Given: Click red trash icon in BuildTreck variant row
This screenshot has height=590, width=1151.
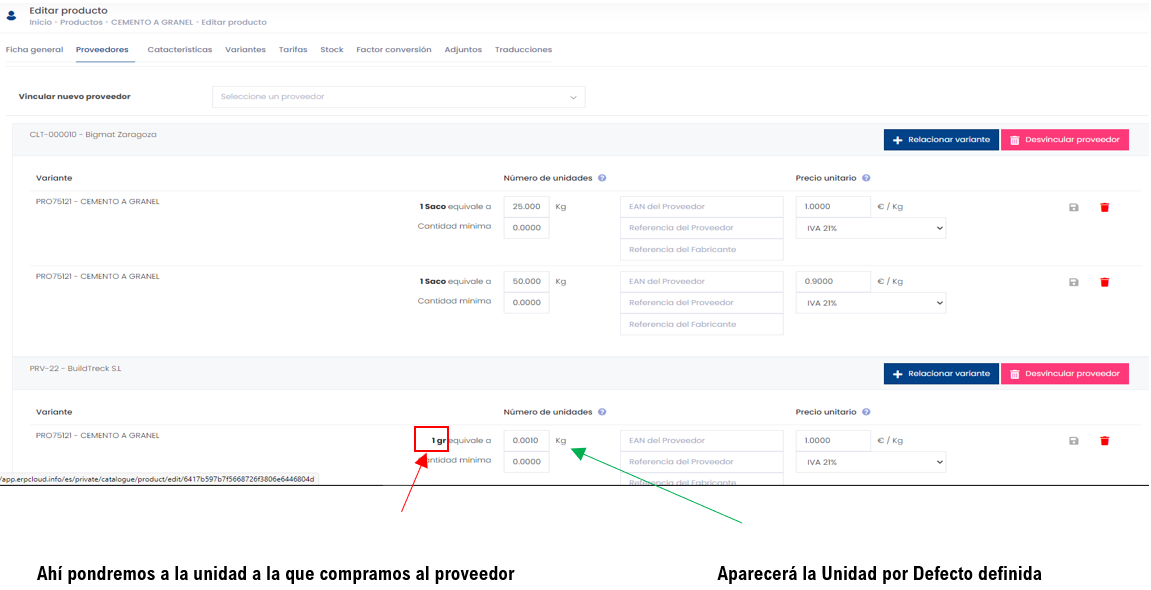Looking at the screenshot, I should coord(1104,441).
